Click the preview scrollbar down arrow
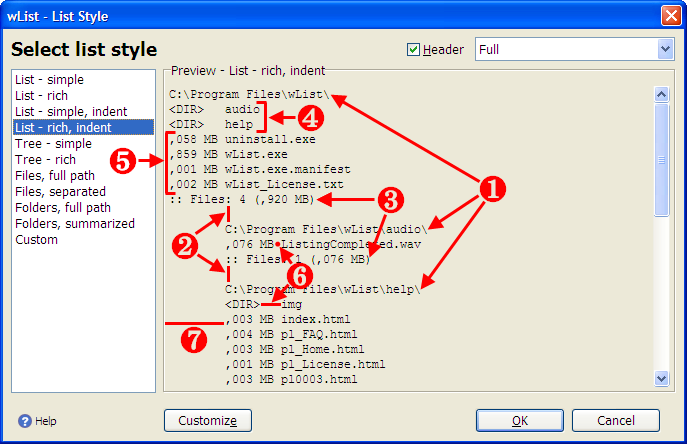687x444 pixels. tap(661, 378)
